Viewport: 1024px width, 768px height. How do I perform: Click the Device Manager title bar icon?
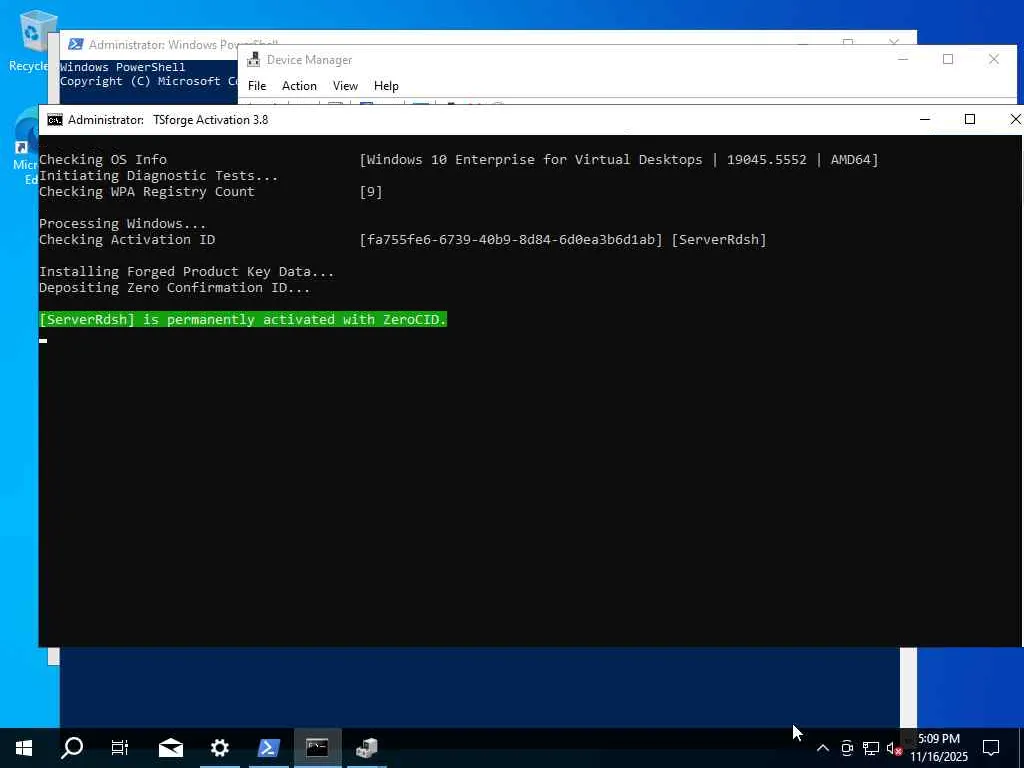click(x=253, y=60)
